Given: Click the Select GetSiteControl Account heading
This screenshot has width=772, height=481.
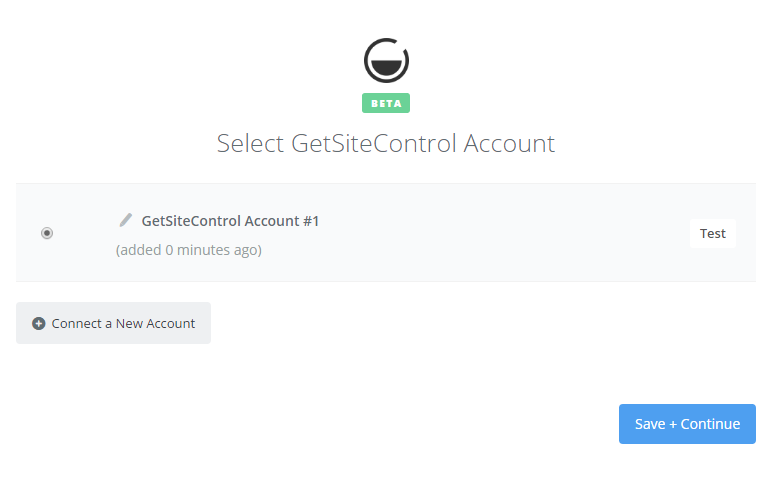Looking at the screenshot, I should click(x=386, y=143).
